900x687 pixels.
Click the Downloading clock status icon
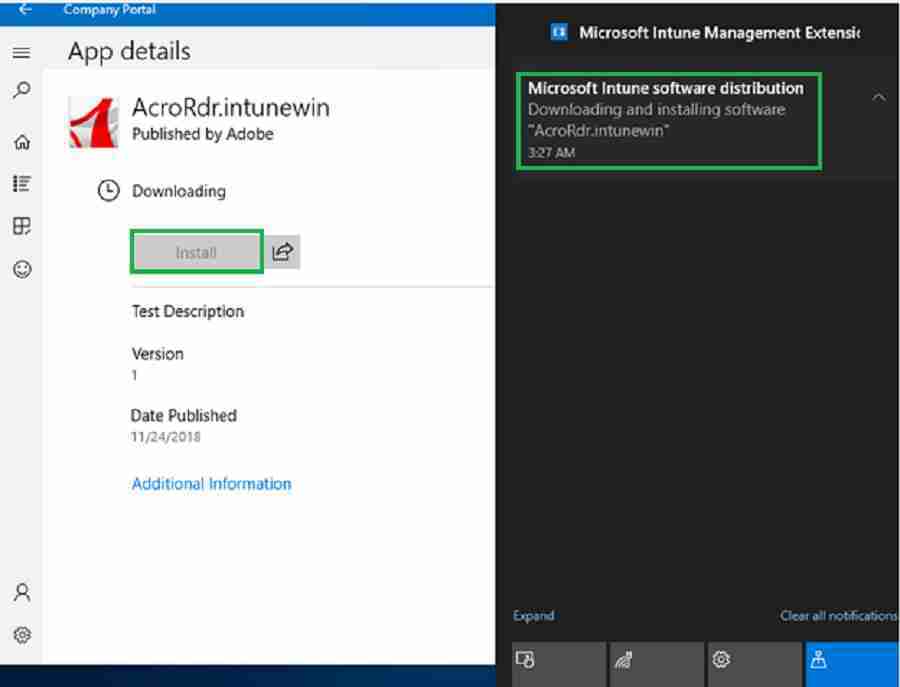coord(108,191)
